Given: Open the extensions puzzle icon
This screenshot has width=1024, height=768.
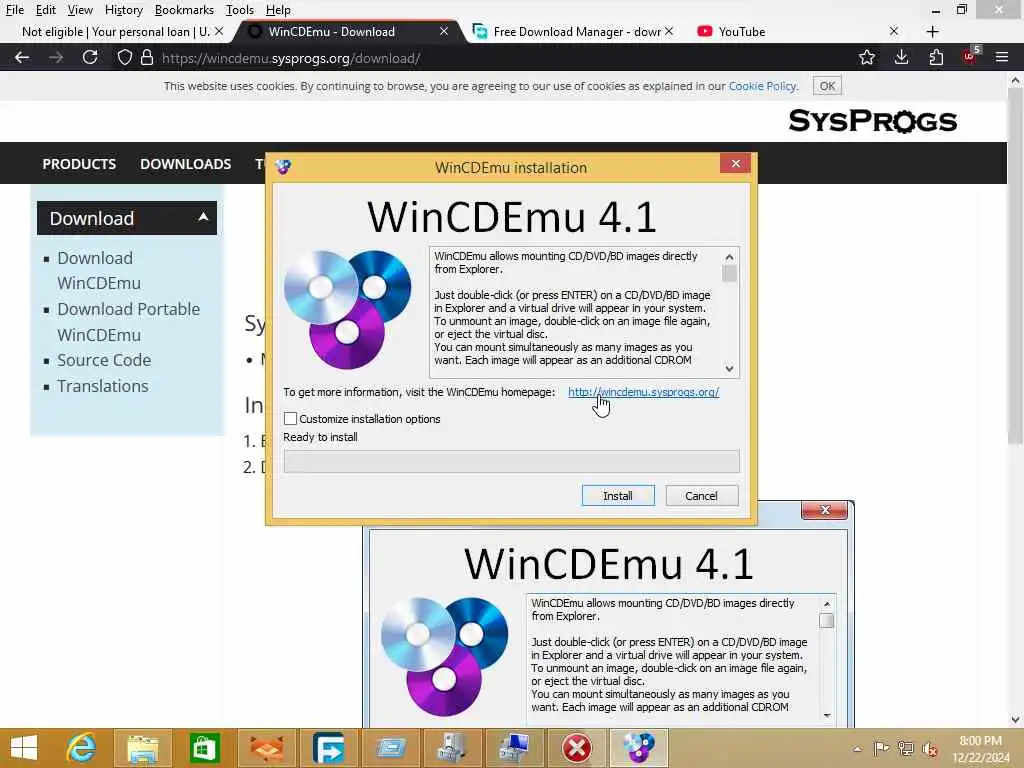Looking at the screenshot, I should click(936, 57).
